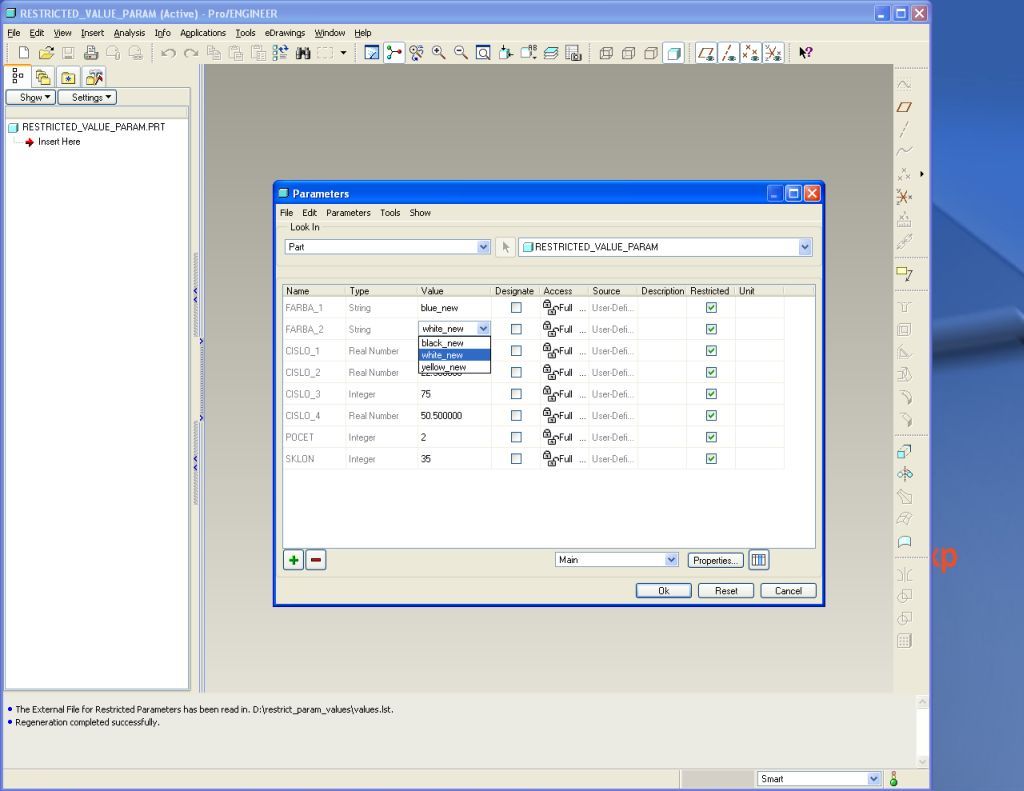Open the main Insert menu

click(x=92, y=33)
